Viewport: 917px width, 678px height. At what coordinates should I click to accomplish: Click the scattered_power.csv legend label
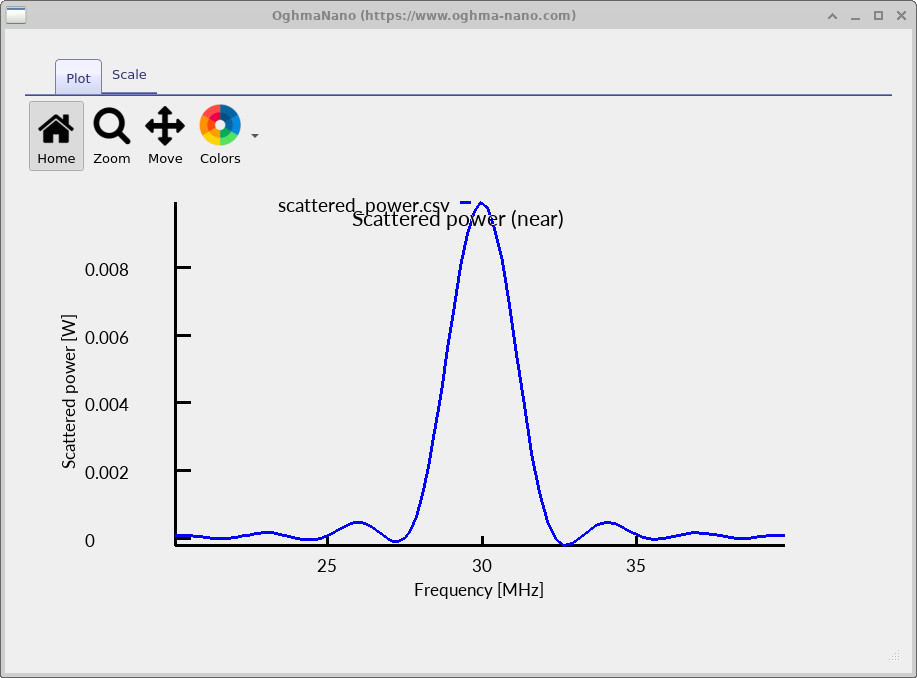tap(363, 206)
